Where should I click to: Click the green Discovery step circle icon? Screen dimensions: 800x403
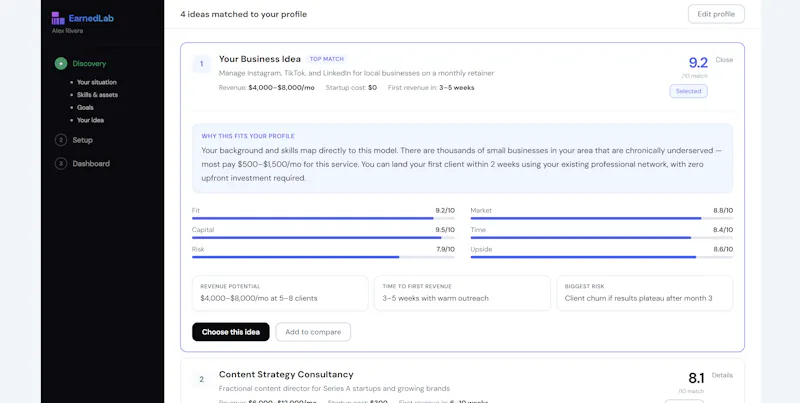(x=61, y=64)
